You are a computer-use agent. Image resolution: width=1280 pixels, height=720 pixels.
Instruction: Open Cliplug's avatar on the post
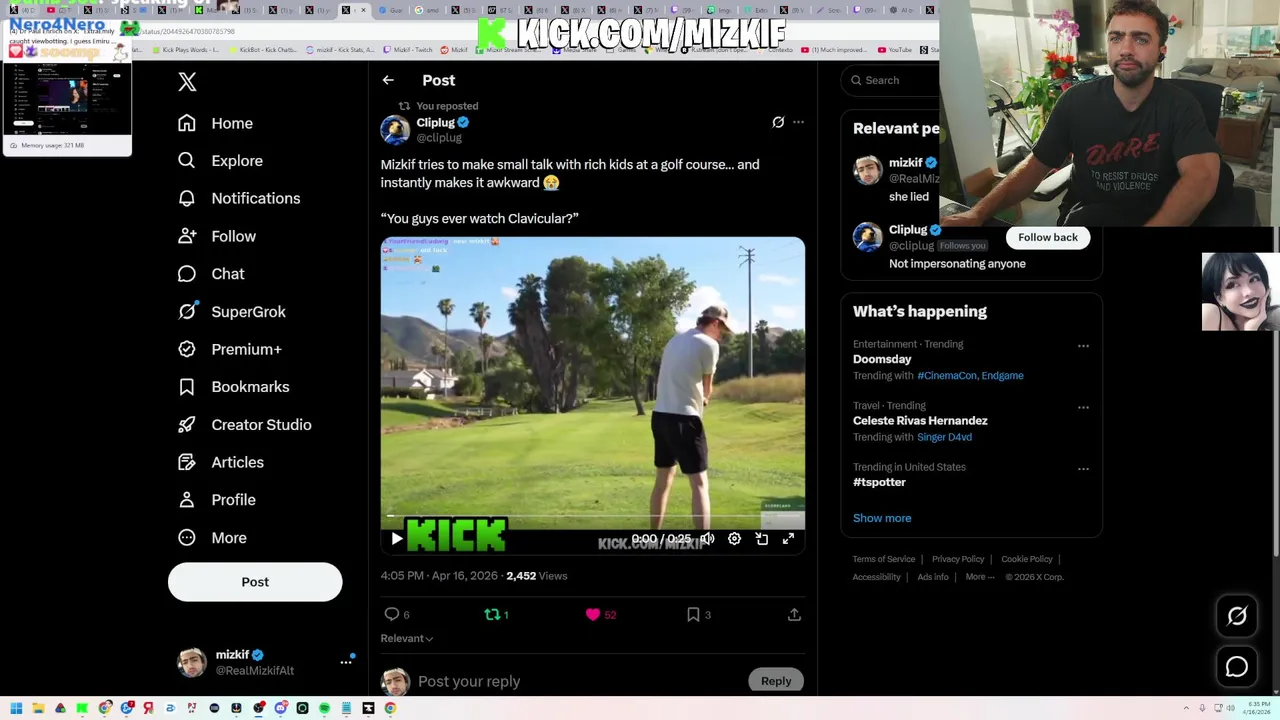pos(395,130)
